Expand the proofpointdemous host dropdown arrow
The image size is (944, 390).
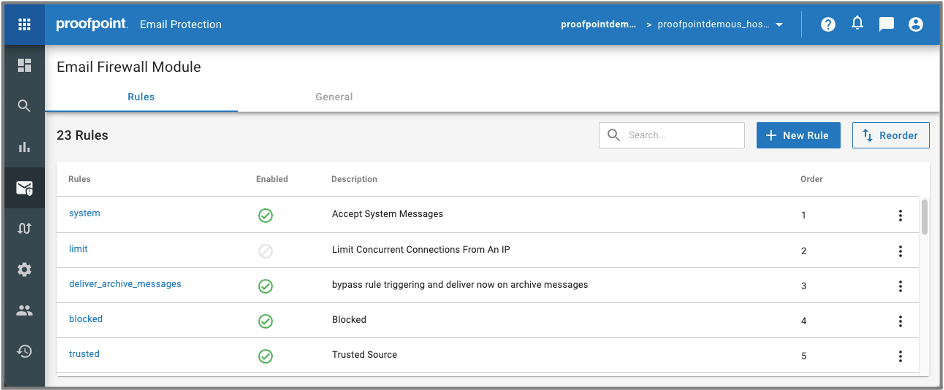click(x=779, y=25)
